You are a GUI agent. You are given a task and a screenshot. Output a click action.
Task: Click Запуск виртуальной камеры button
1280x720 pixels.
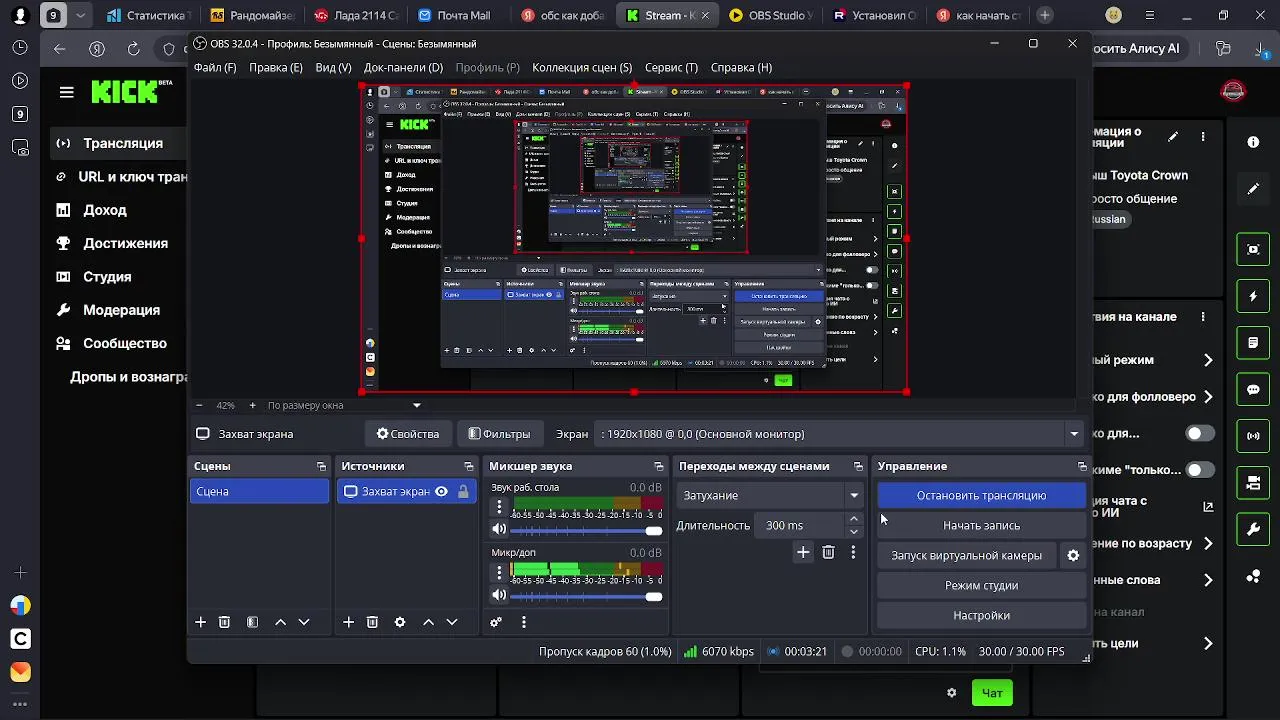pos(966,555)
